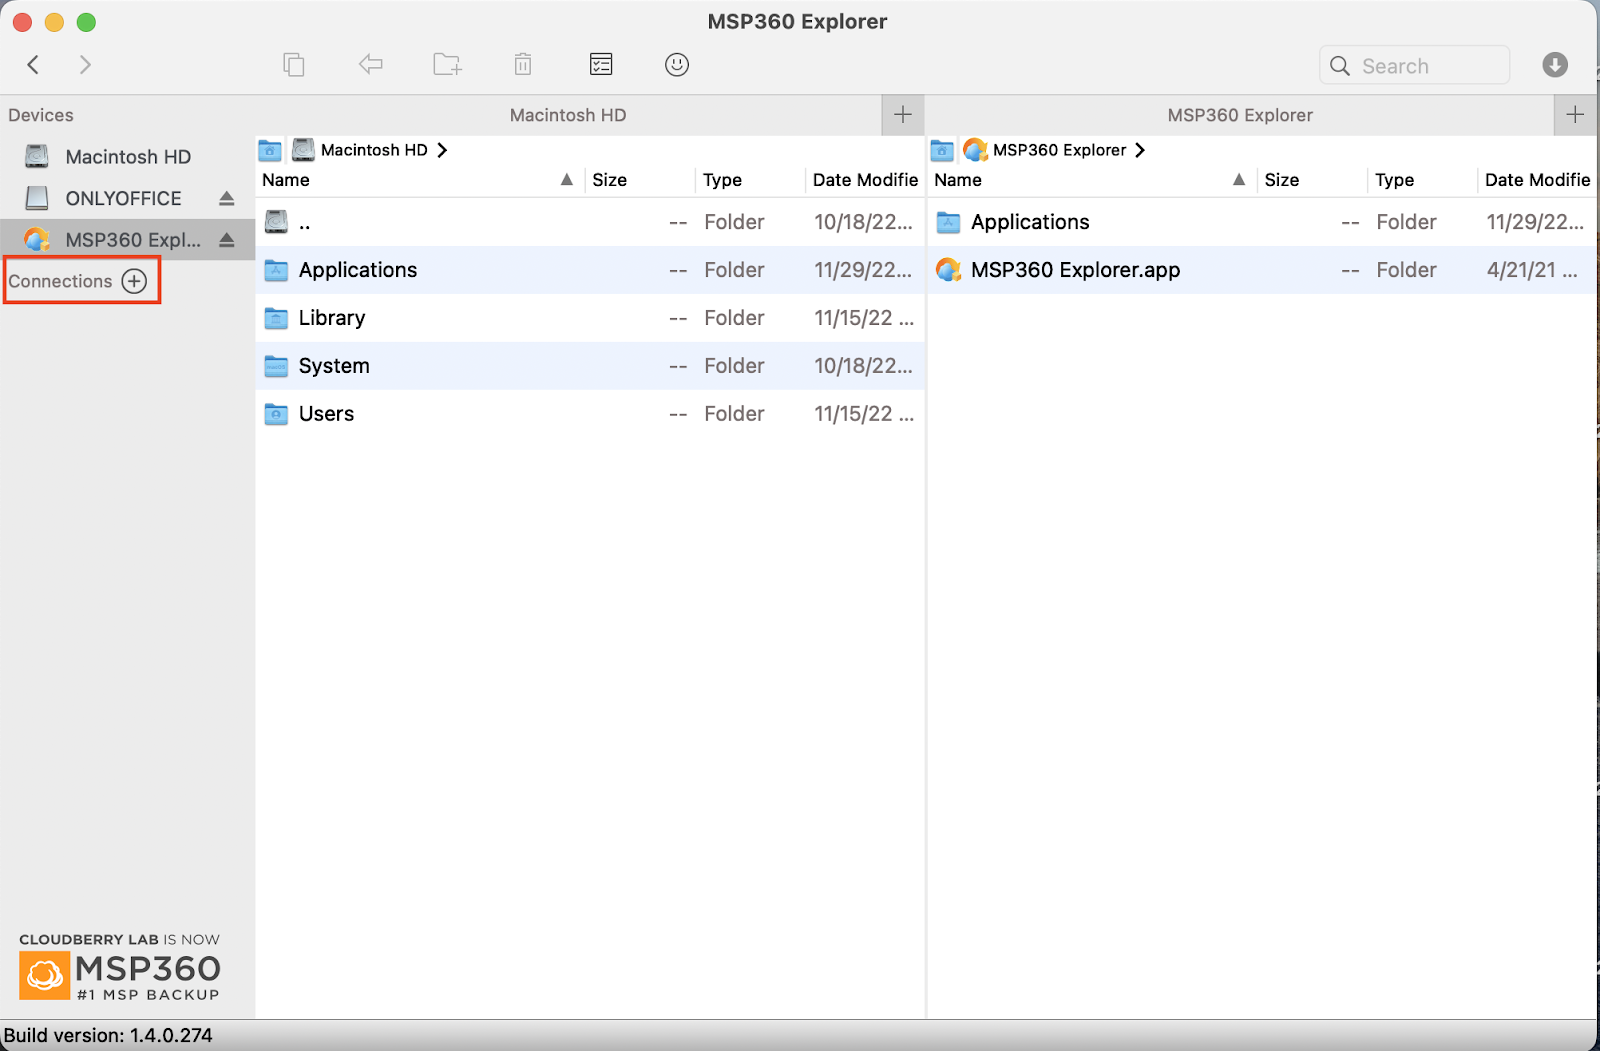Sort right pane by Size
1600x1051 pixels.
click(1312, 180)
